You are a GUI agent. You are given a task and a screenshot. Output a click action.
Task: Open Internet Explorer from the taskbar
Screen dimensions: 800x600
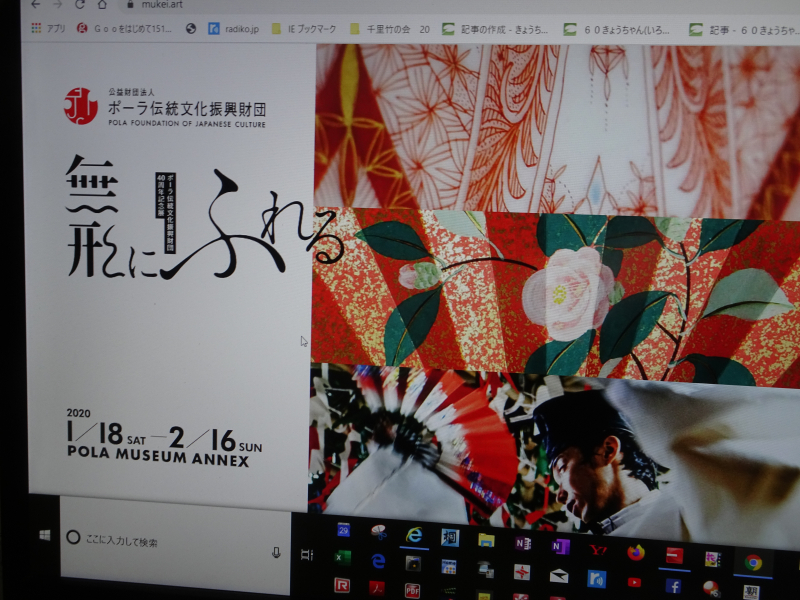[414, 535]
